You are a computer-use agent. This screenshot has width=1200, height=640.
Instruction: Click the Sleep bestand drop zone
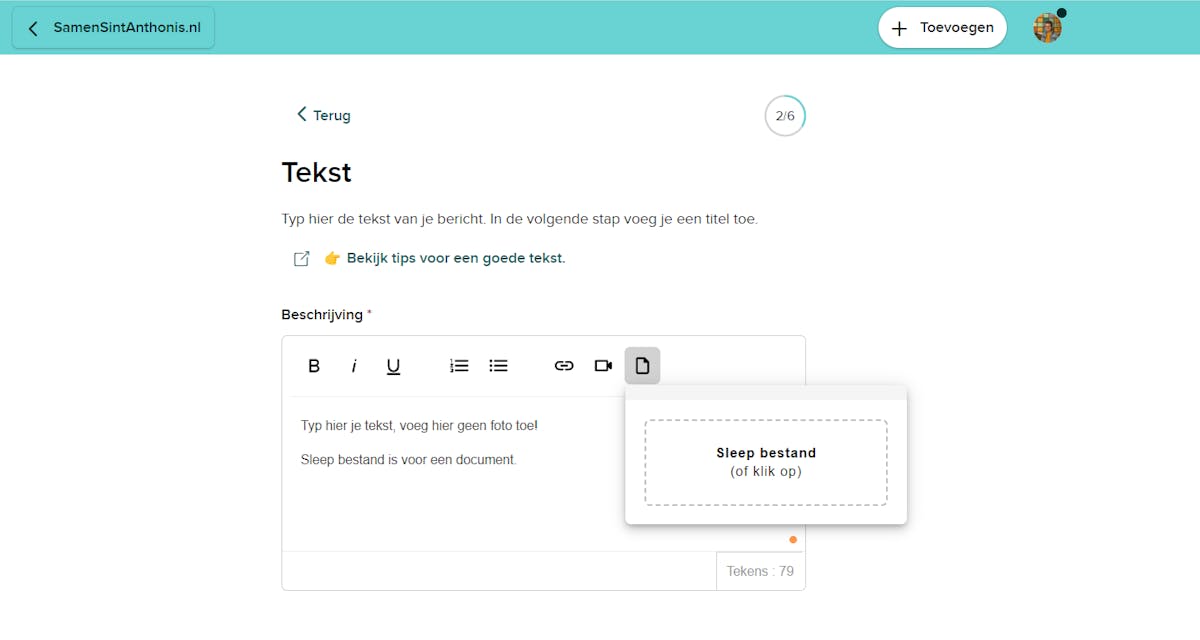pyautogui.click(x=766, y=462)
